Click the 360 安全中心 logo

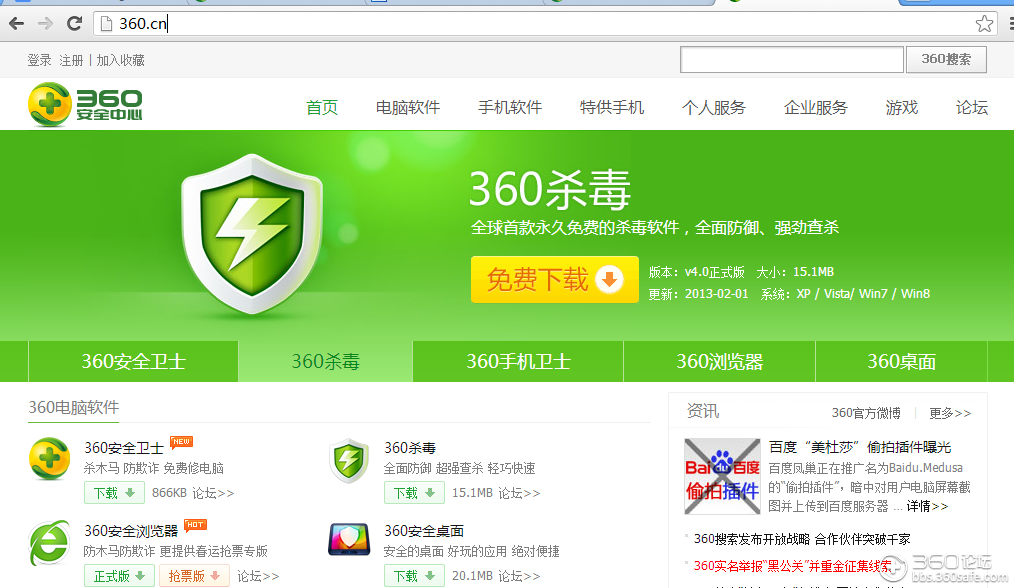point(85,104)
